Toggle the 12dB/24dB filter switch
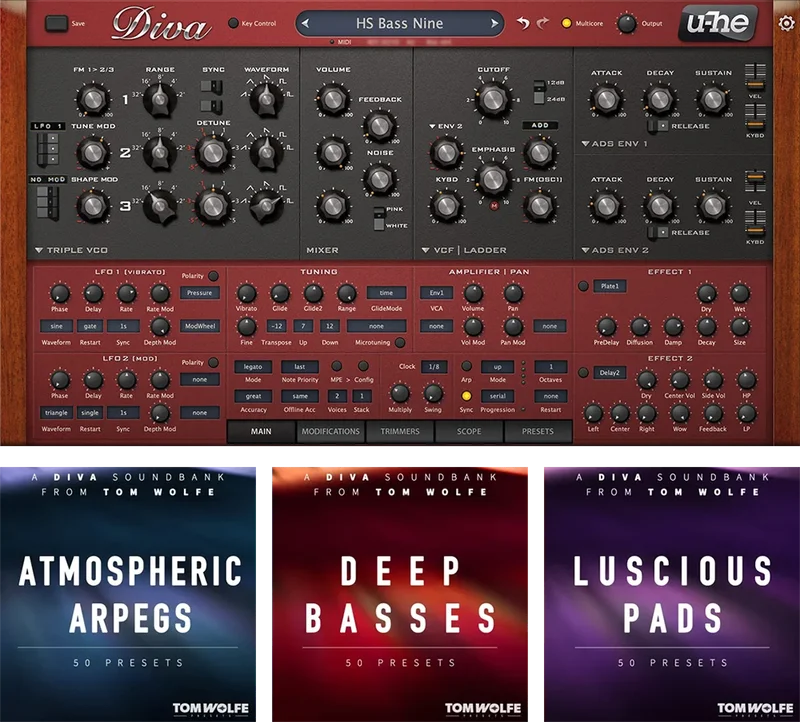Screen dimensions: 800x722 tap(539, 91)
